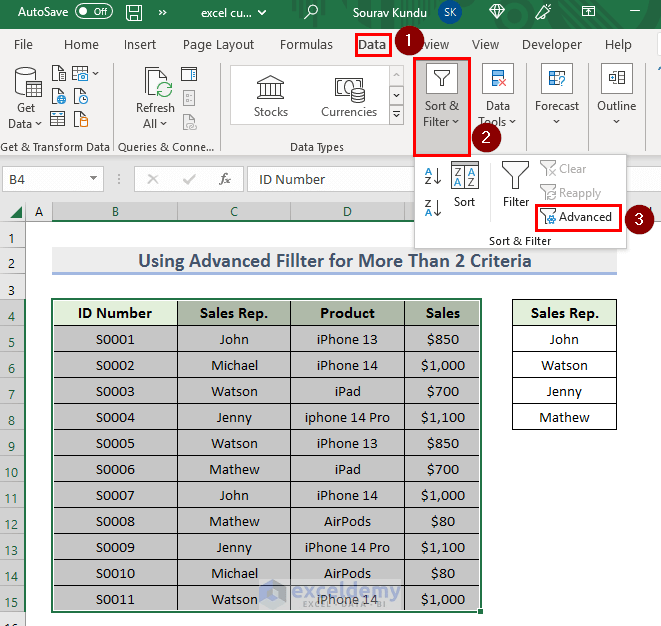Open the Name Box dropdown arrow

pyautogui.click(x=94, y=179)
